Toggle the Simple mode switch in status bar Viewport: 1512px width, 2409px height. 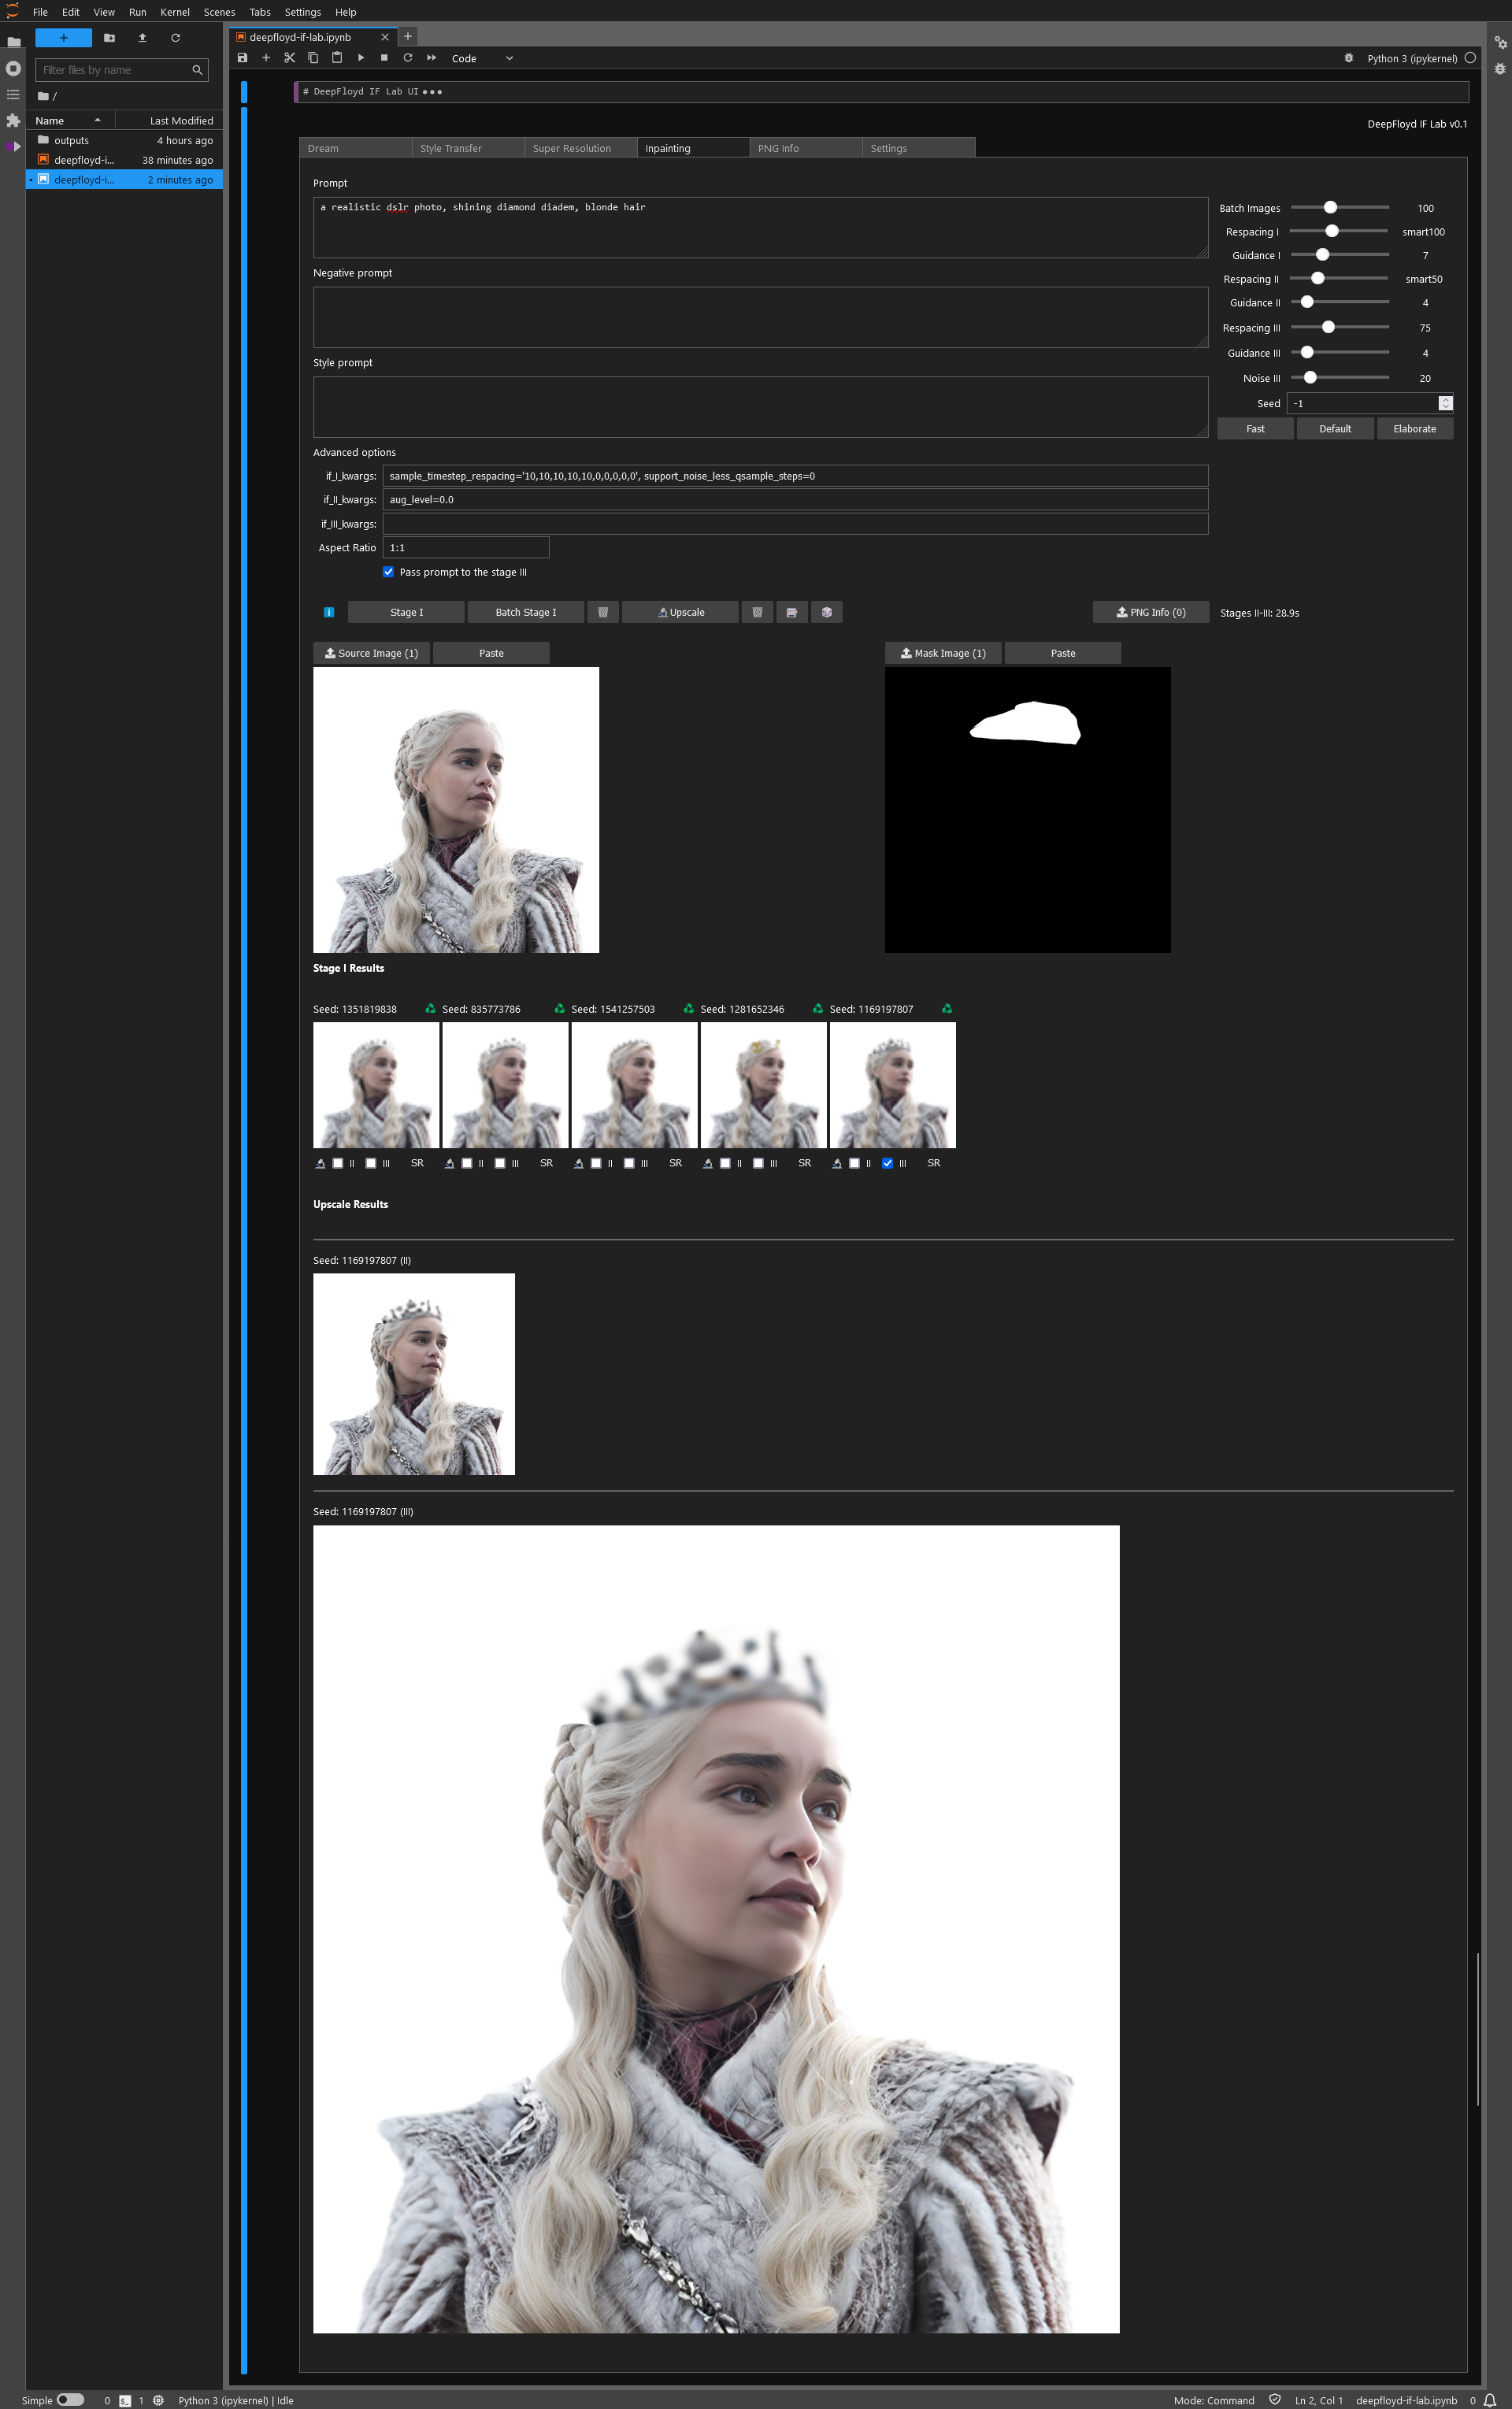[70, 2399]
